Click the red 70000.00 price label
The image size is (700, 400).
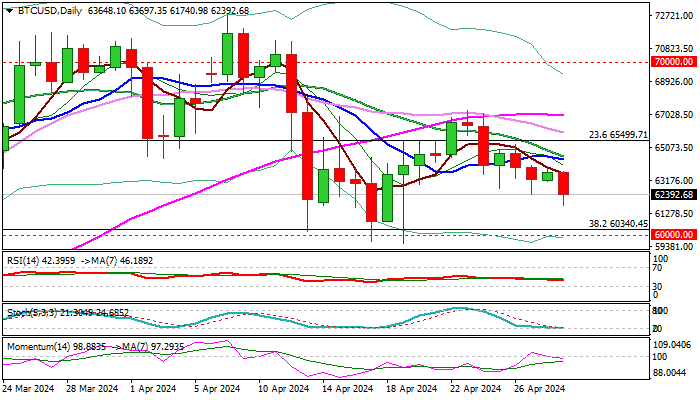674,62
